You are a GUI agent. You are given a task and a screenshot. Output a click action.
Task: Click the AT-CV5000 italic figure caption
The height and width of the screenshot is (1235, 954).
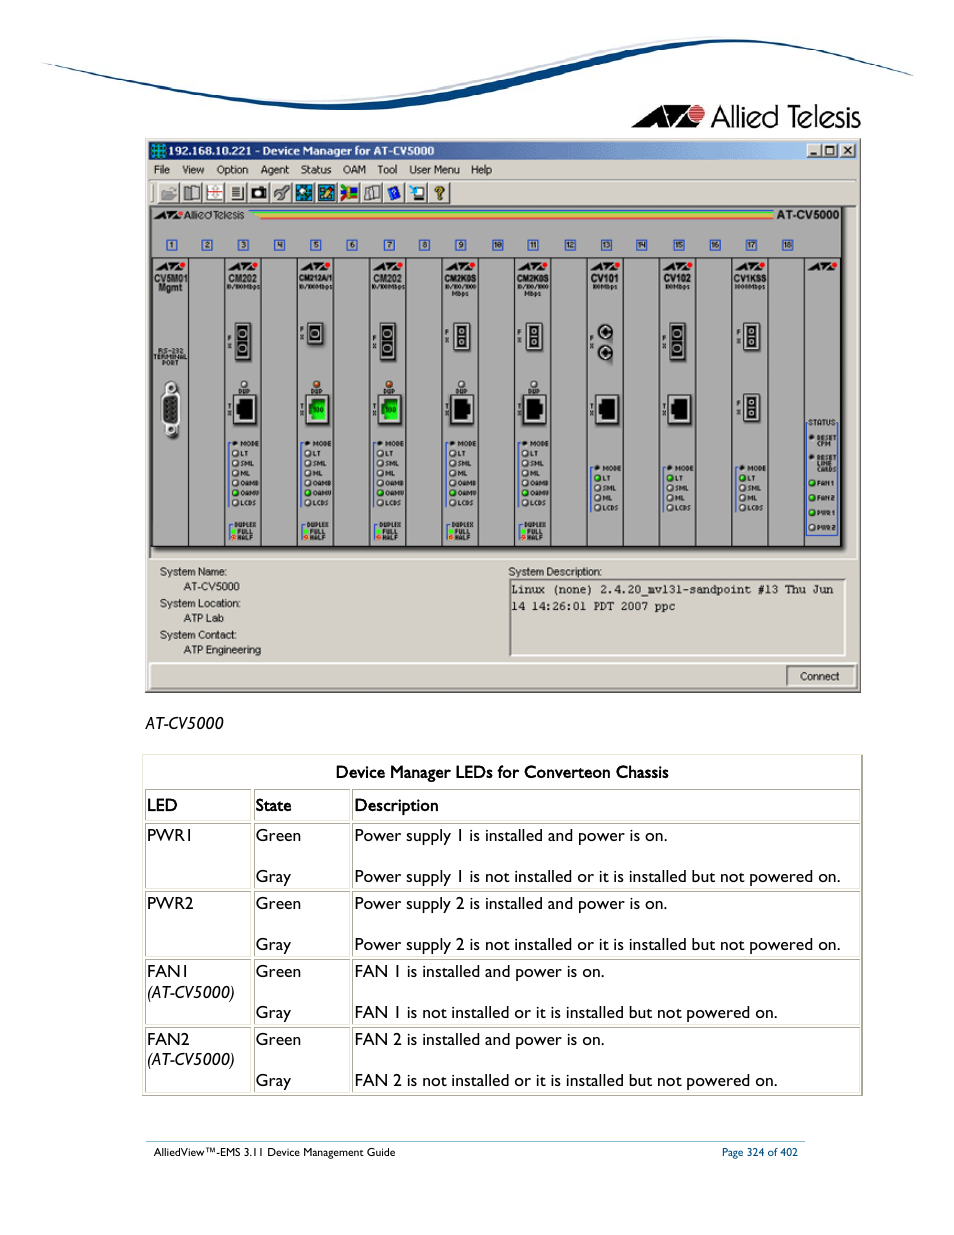[185, 723]
